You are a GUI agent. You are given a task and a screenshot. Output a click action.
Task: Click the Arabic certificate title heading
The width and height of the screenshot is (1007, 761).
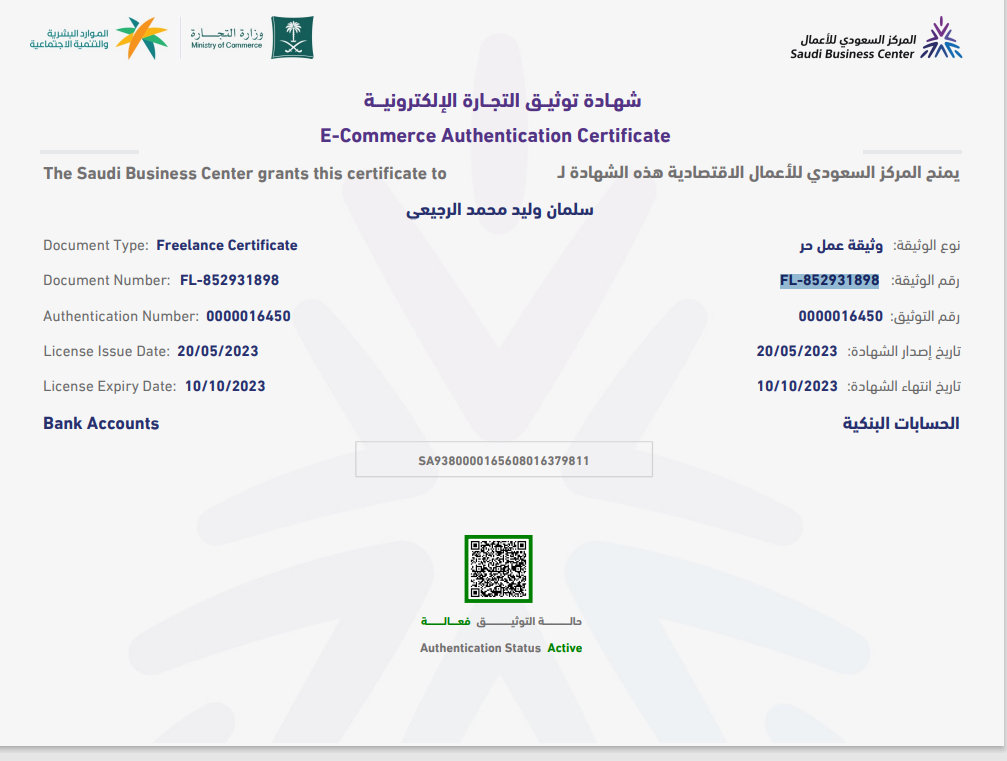click(502, 101)
